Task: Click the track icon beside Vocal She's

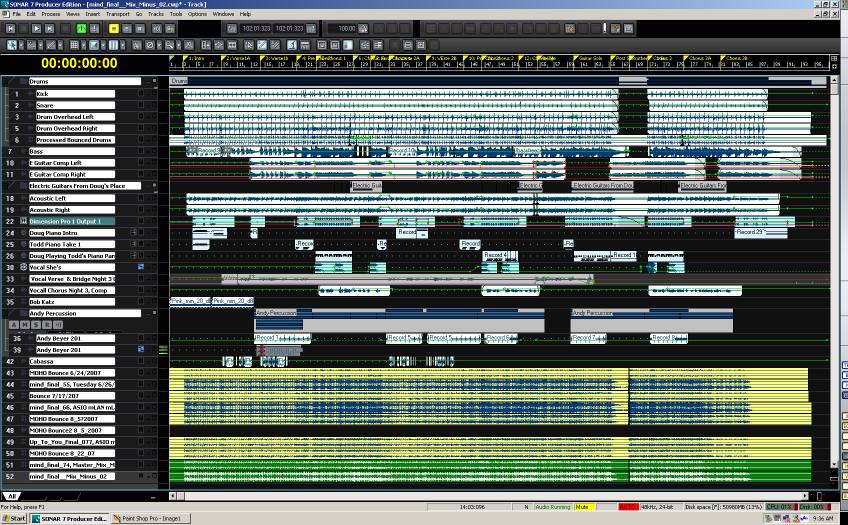Action: (x=22, y=267)
